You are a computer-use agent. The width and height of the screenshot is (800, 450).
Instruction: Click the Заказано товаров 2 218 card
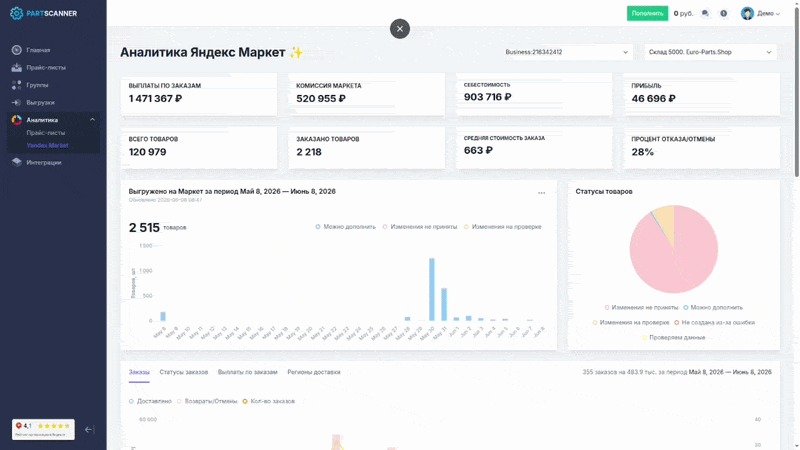(x=366, y=147)
